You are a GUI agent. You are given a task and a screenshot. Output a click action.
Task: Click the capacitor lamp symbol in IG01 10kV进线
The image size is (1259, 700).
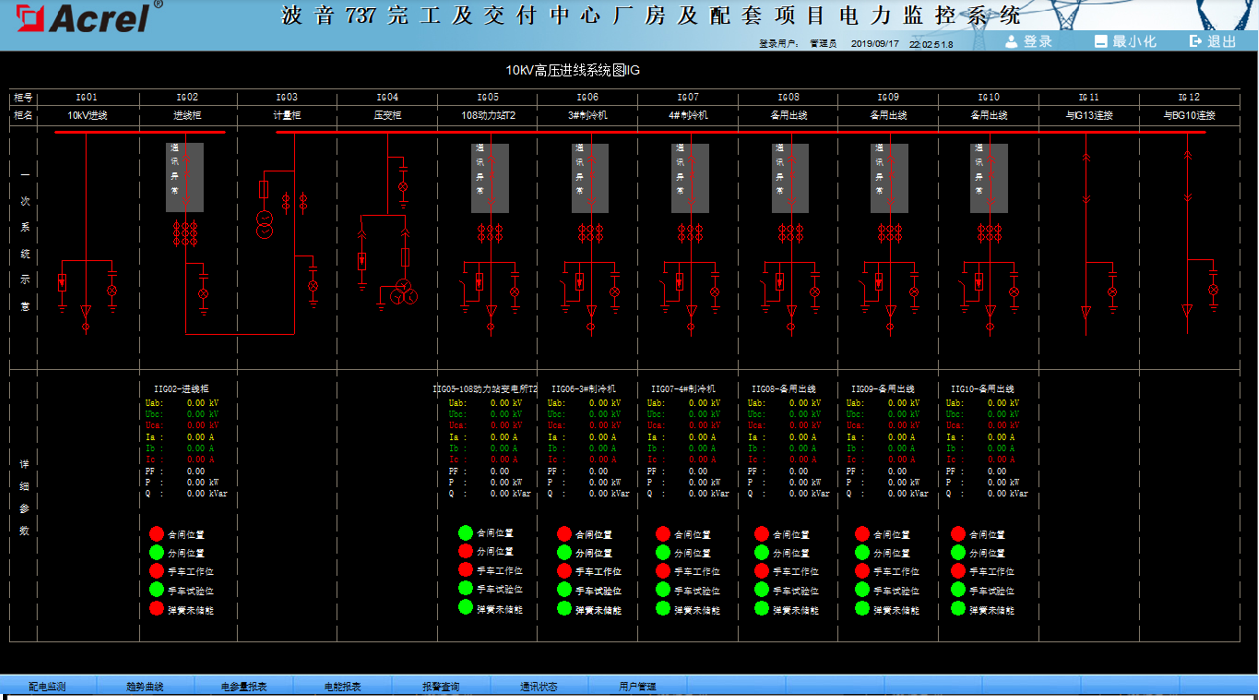click(112, 290)
